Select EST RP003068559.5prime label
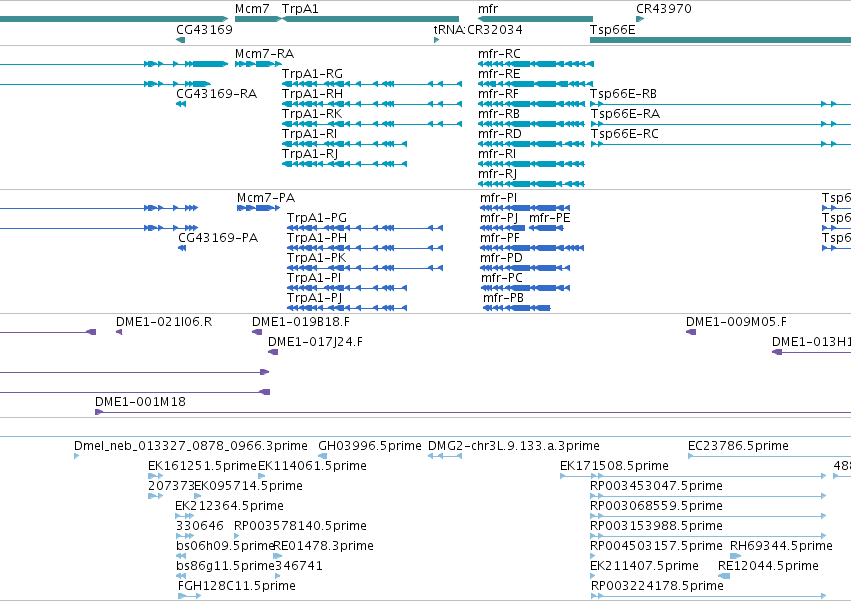 click(x=657, y=505)
